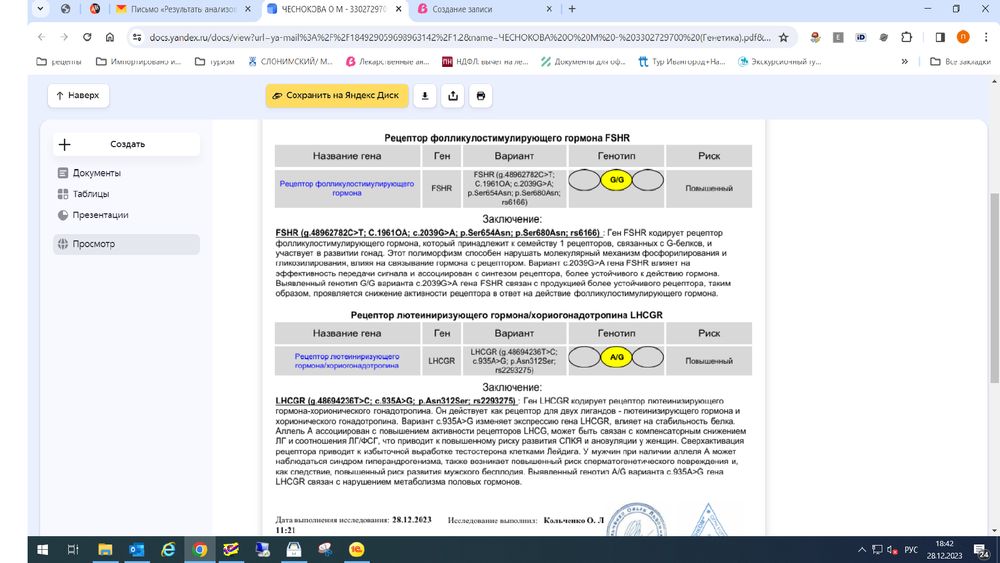This screenshot has width=1000, height=563.
Task: Open the orange profile avatar
Action: [963, 37]
